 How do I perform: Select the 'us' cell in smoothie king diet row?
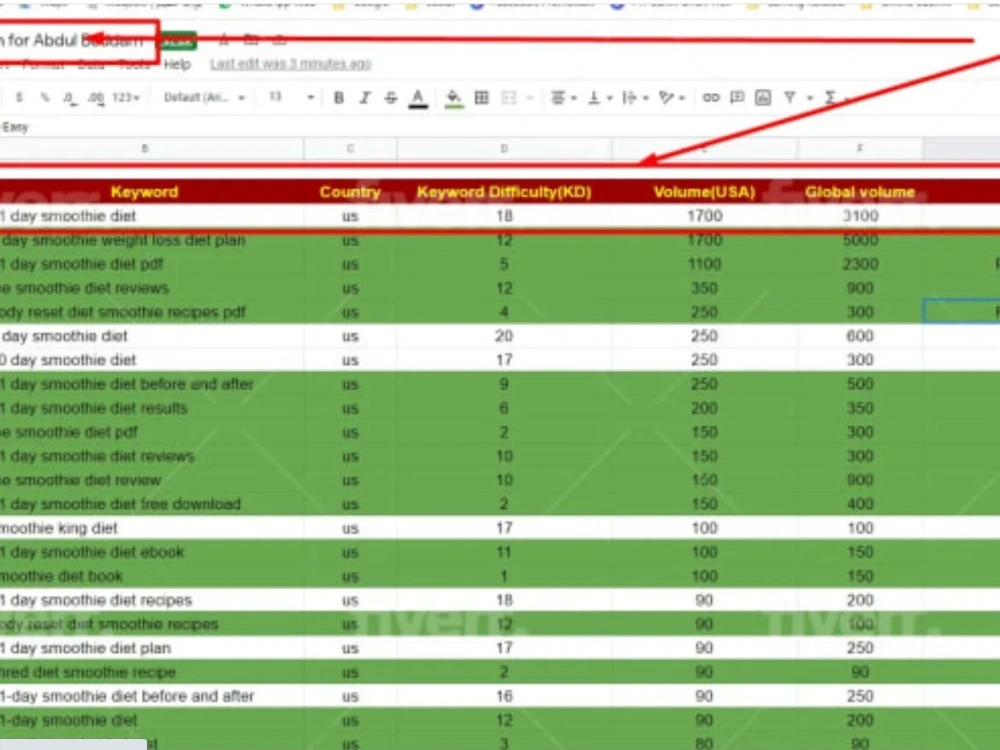(x=350, y=528)
